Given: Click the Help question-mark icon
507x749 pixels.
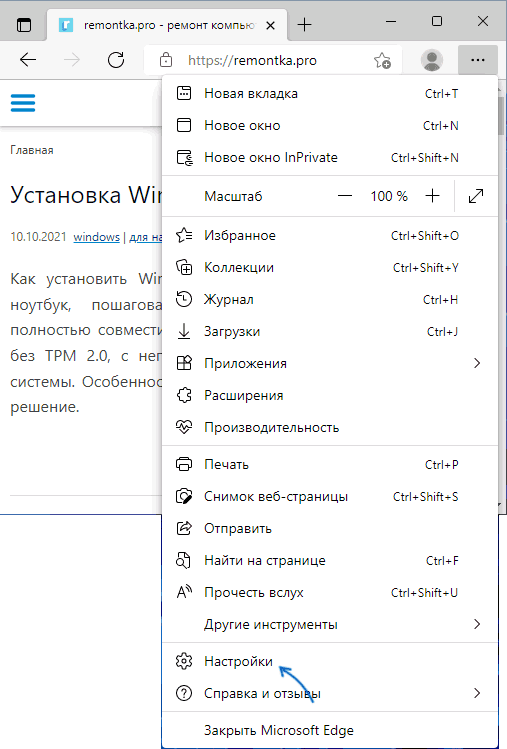Looking at the screenshot, I should click(x=184, y=693).
